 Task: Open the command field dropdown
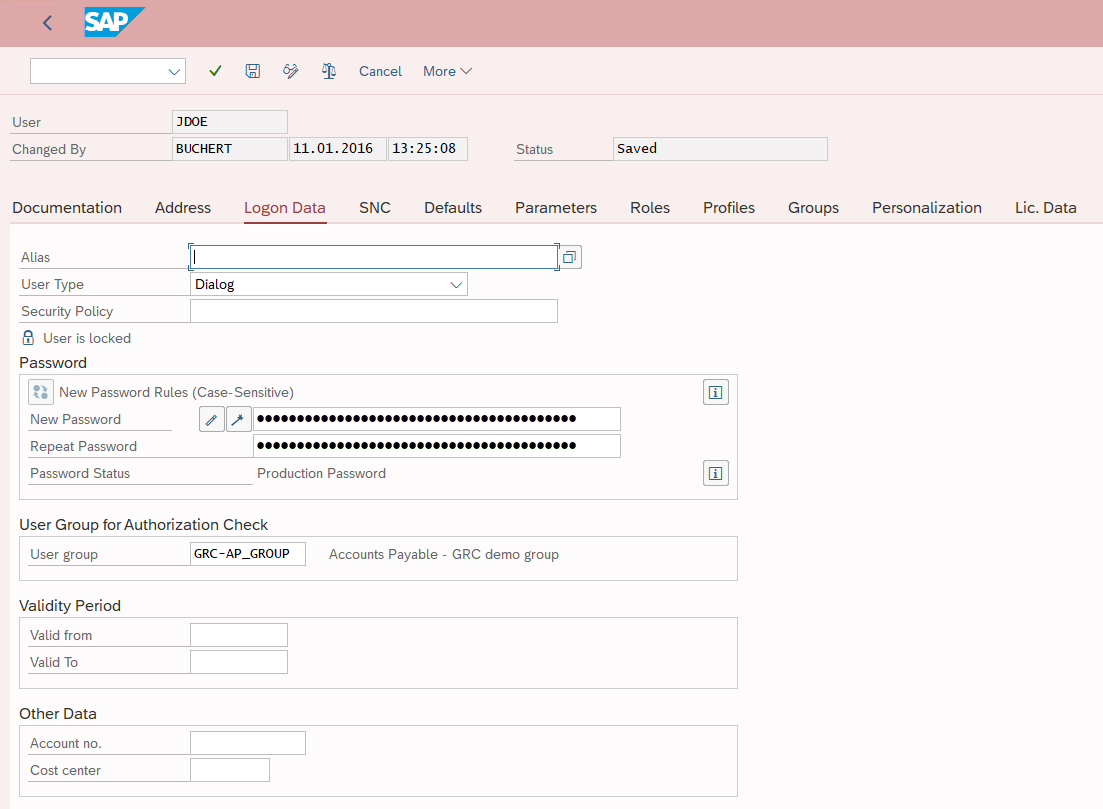pos(174,72)
